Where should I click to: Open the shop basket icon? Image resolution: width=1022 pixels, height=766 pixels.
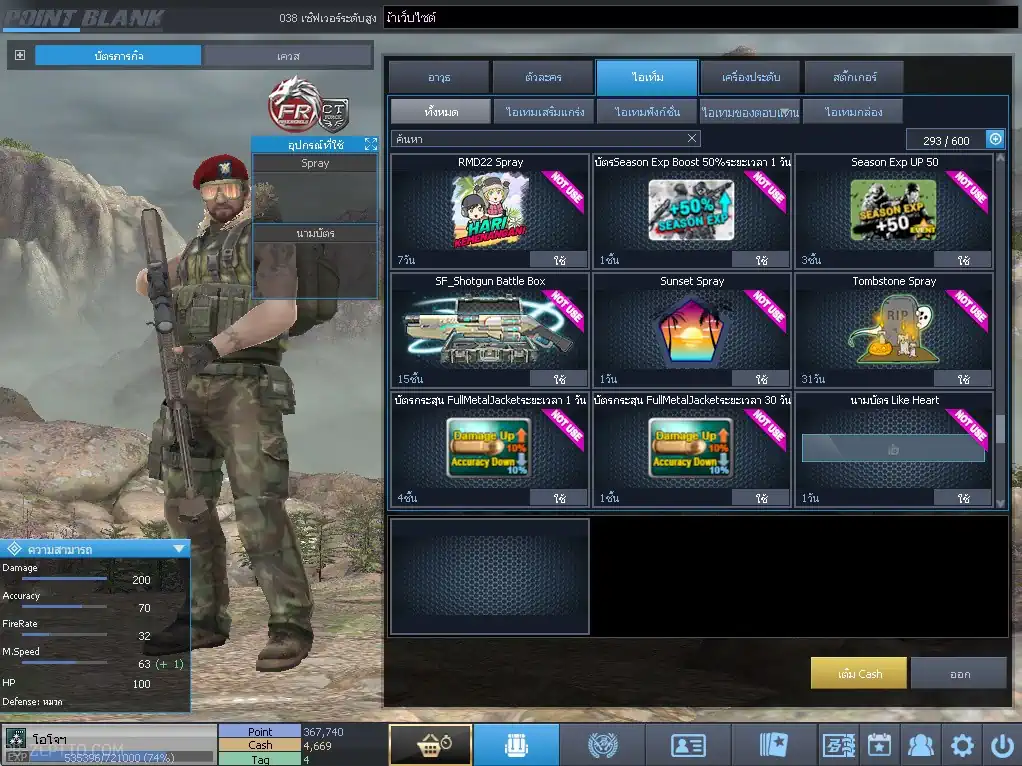[x=430, y=745]
